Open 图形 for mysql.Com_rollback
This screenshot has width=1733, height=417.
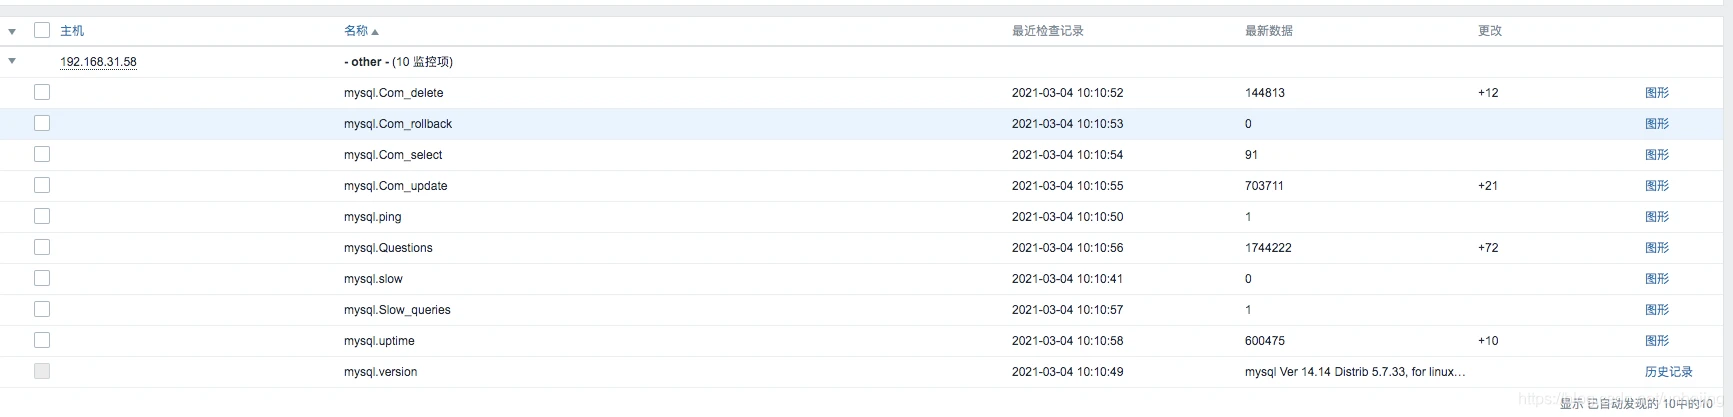point(1657,124)
